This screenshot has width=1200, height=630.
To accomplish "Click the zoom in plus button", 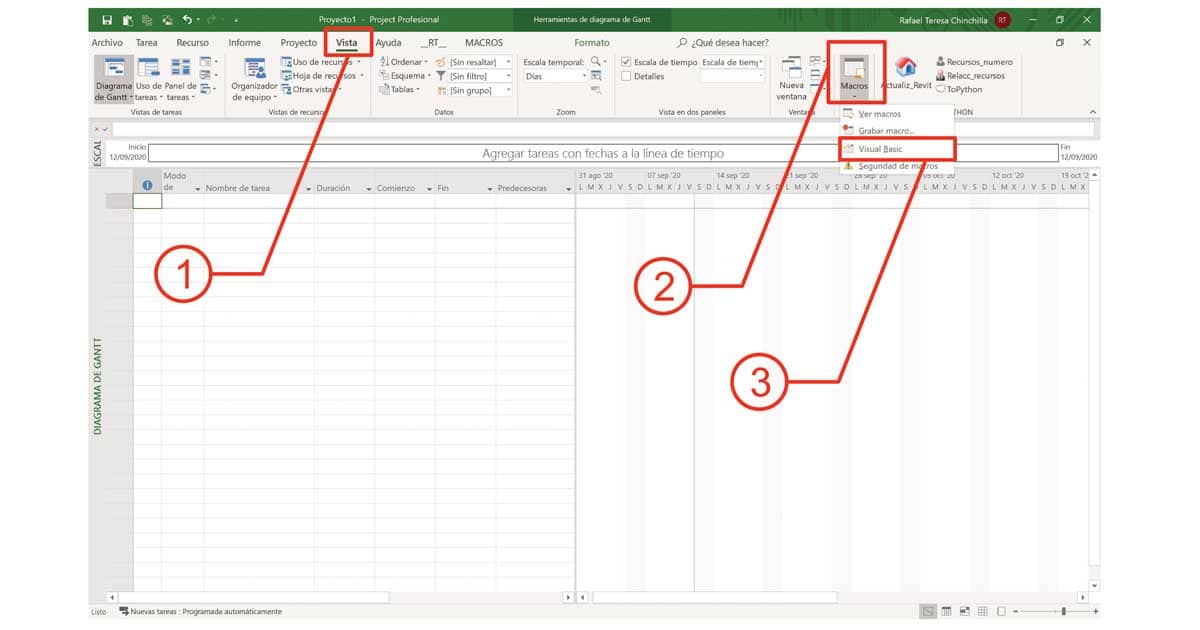I will point(1096,611).
